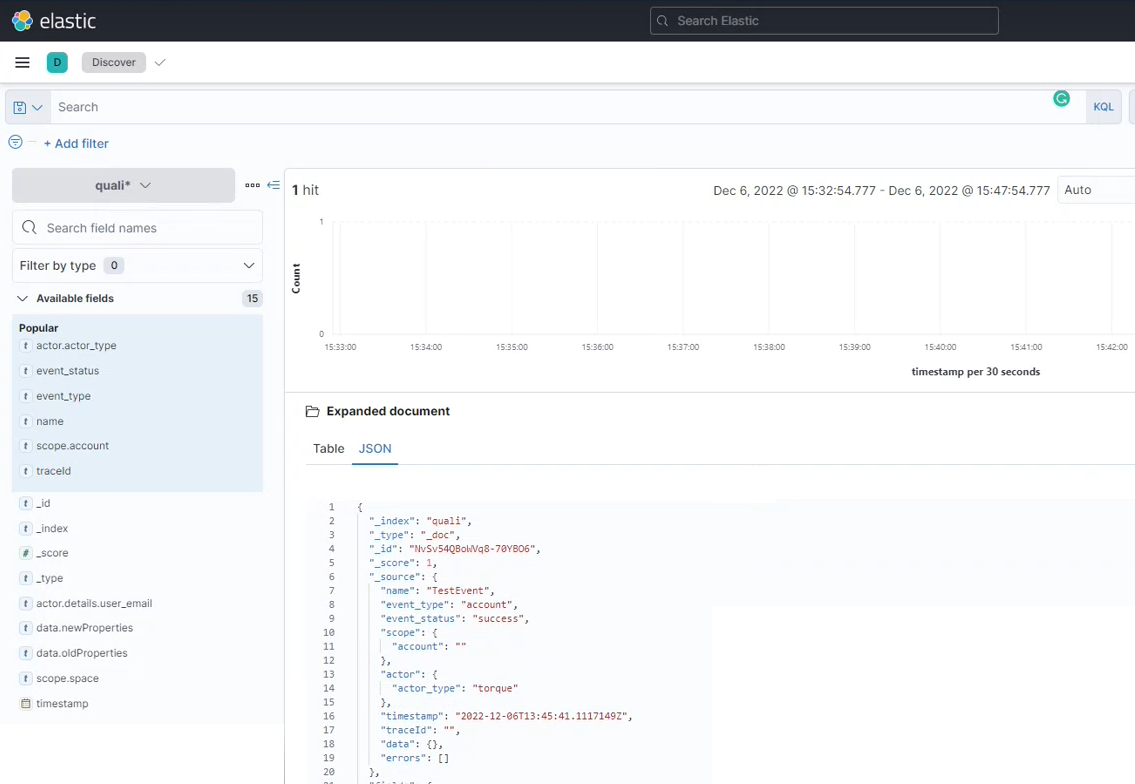Click the green D space avatar
The image size is (1135, 784).
pos(57,62)
